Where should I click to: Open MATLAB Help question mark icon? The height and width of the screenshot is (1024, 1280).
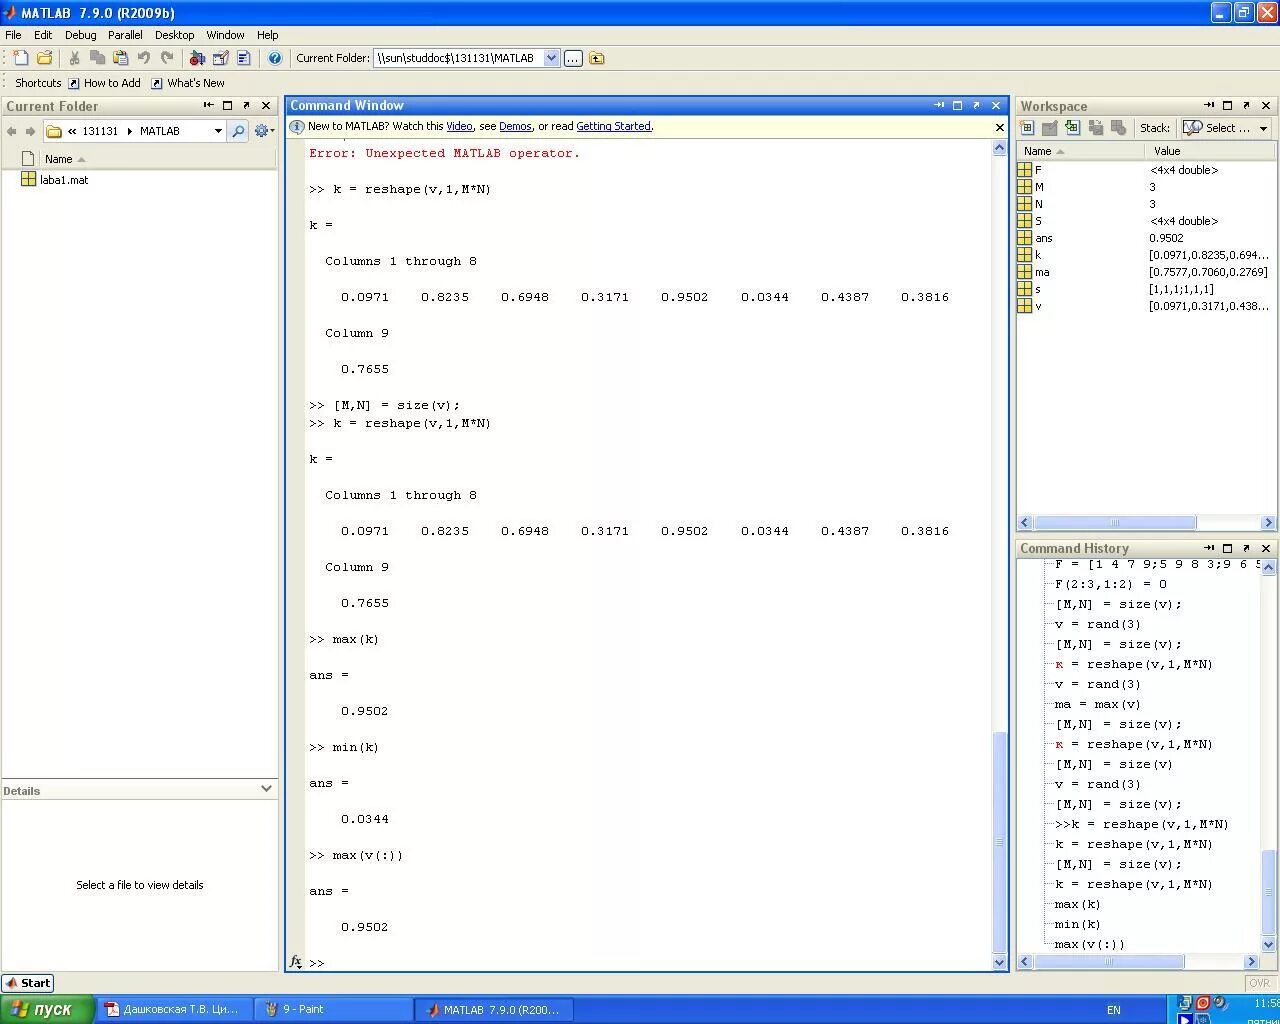point(275,58)
